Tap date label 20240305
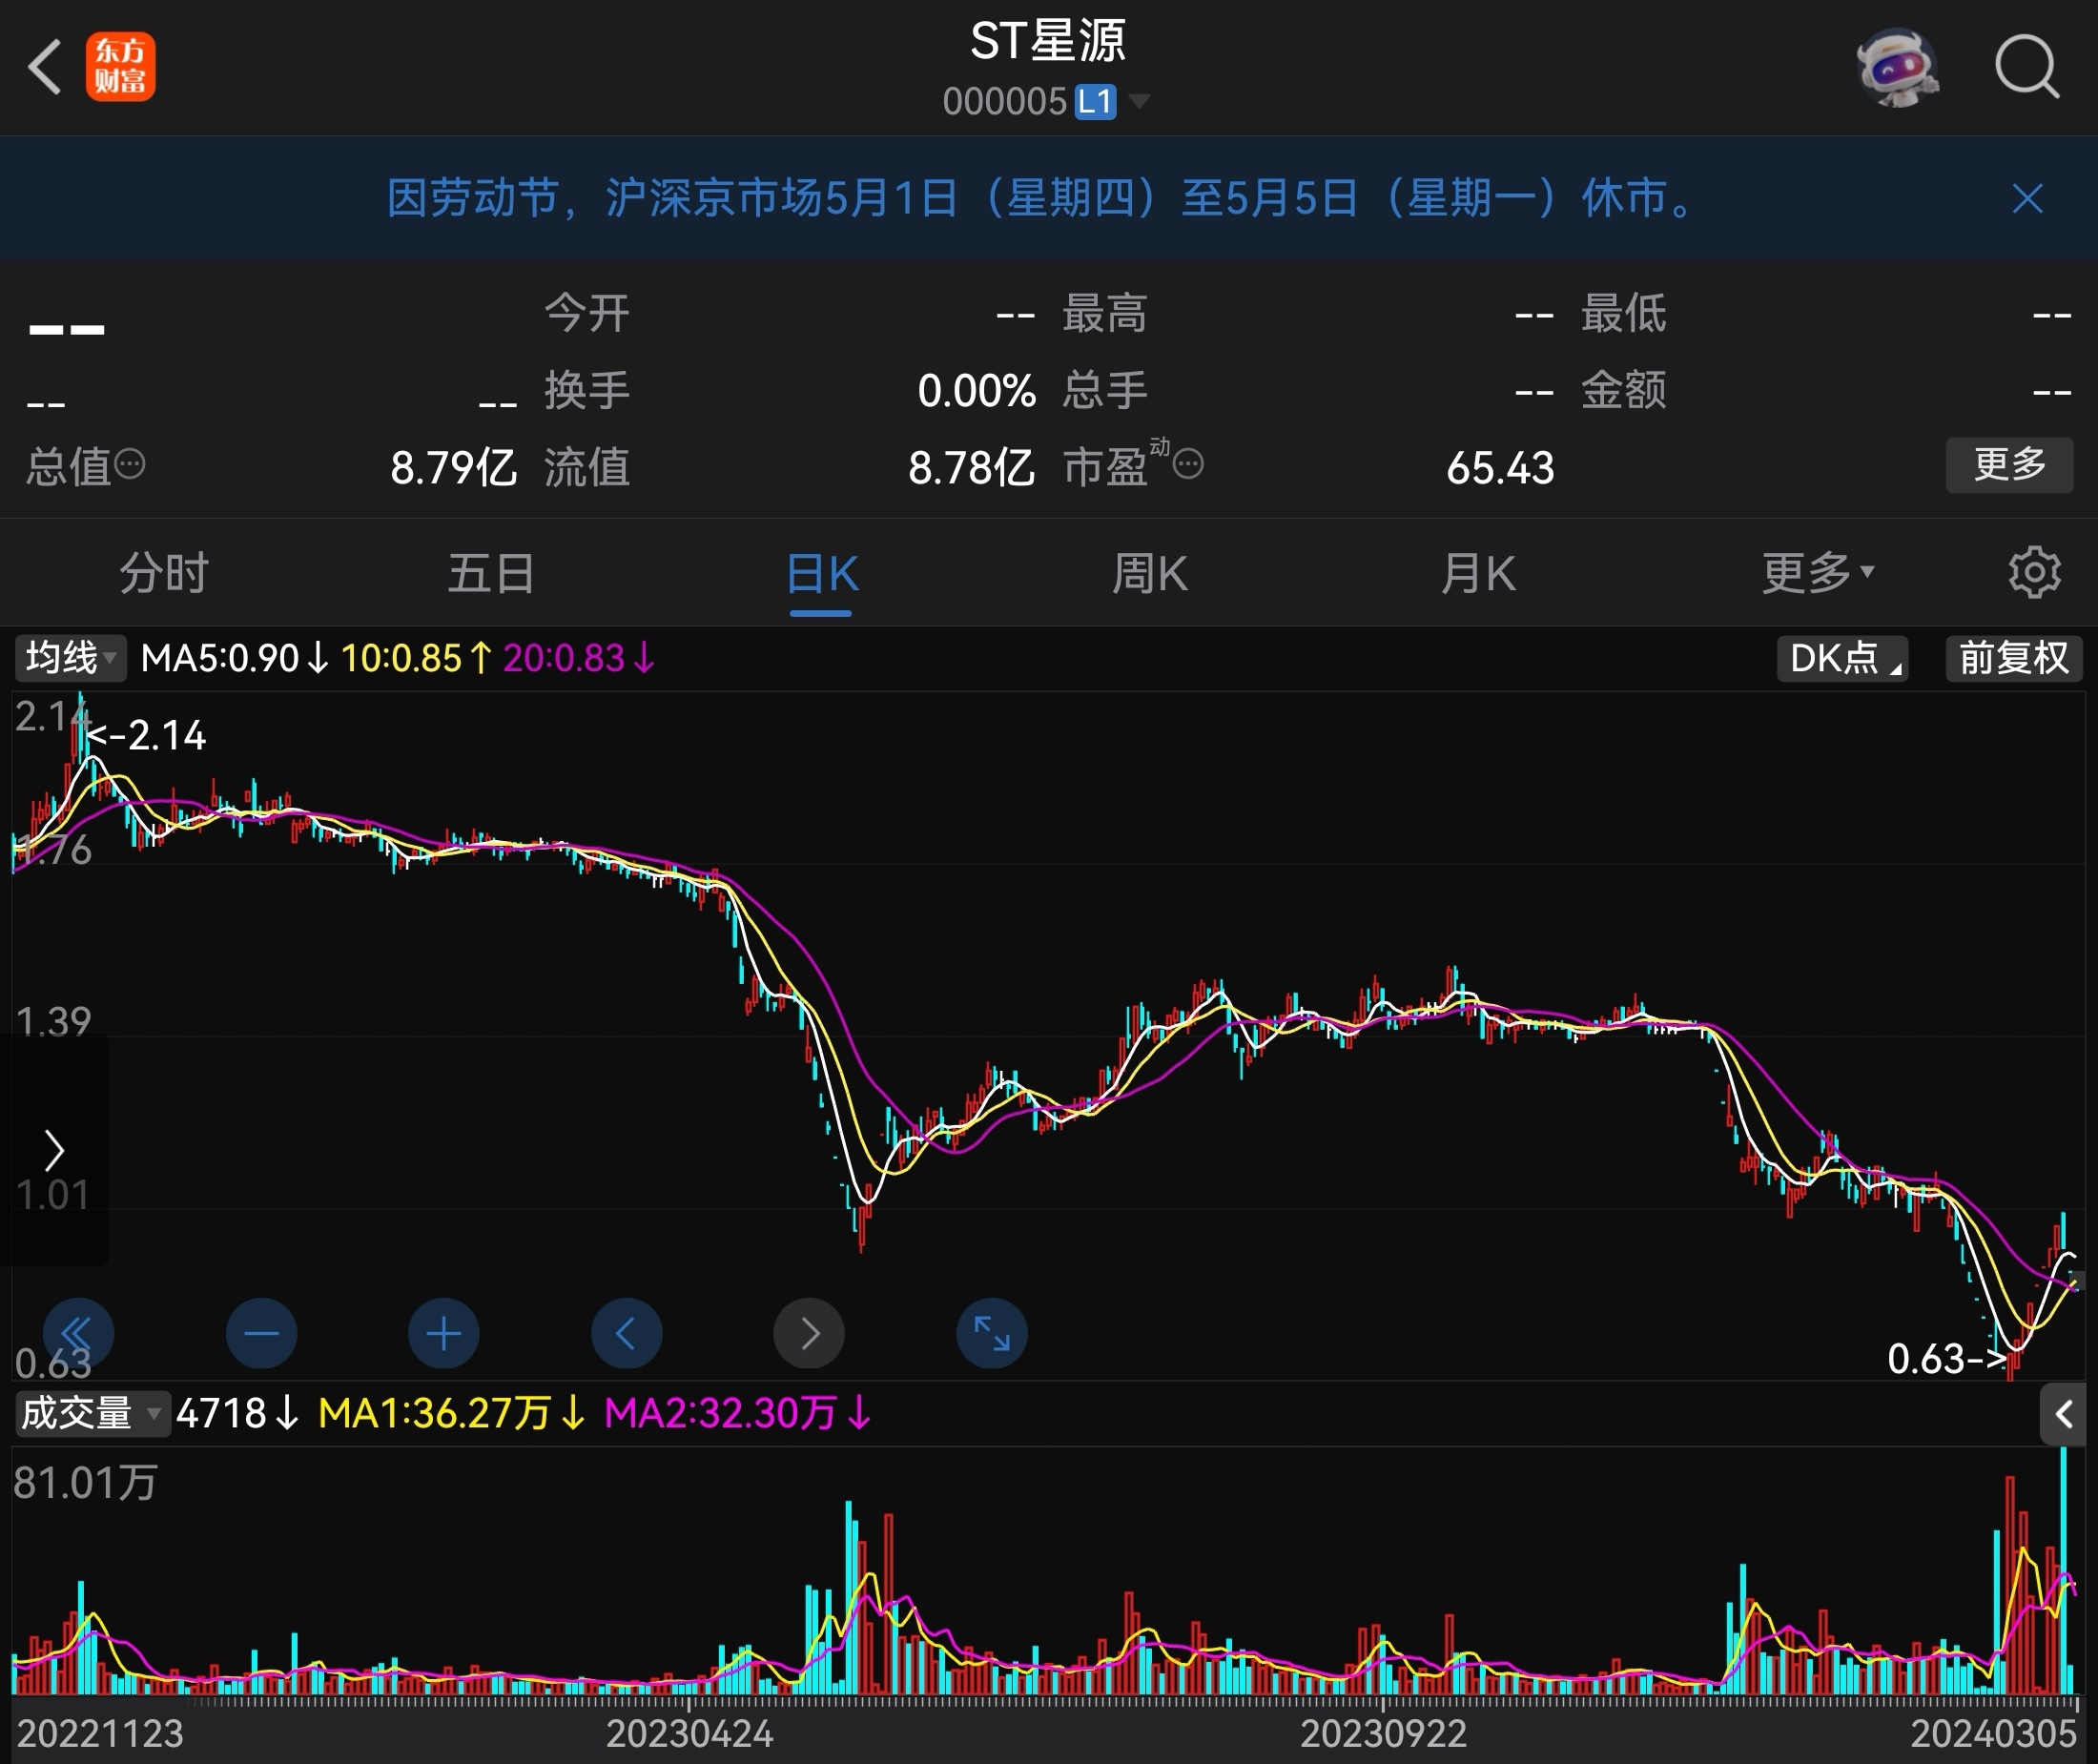Screen dimensions: 2098x1764 pyautogui.click(x=1994, y=1733)
